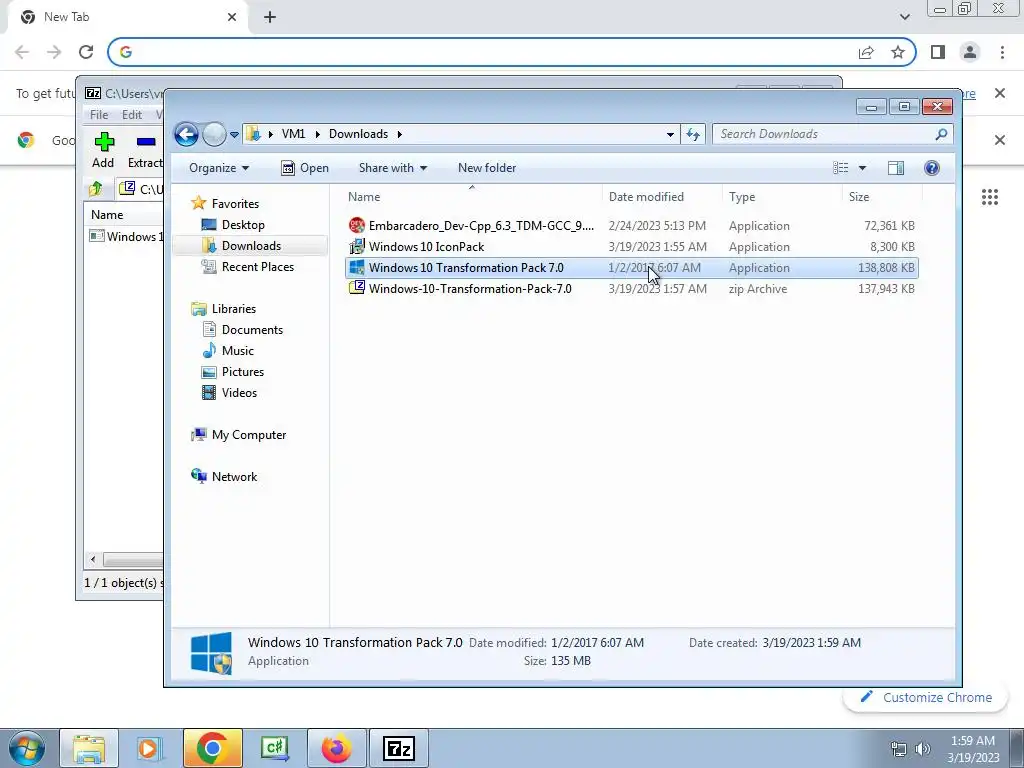Open My Computer in navigation pane
This screenshot has width=1024, height=768.
(248, 435)
